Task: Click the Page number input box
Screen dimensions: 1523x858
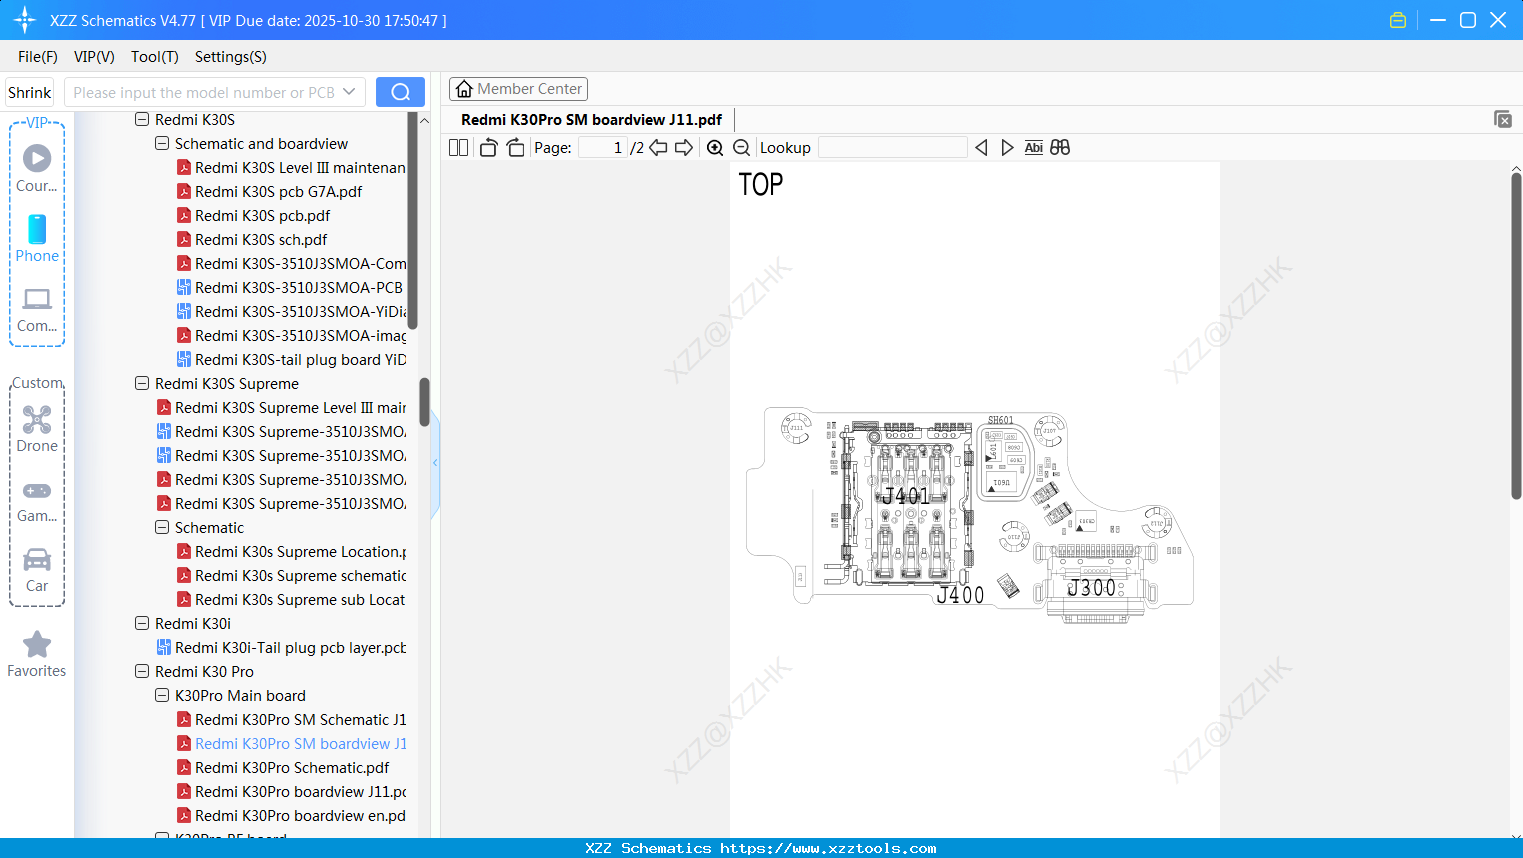Action: 603,148
